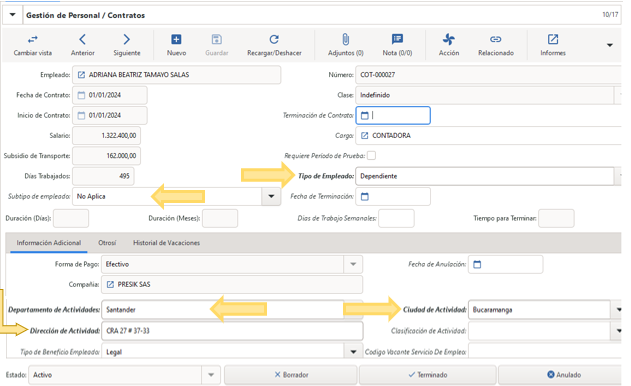Click the Borrador button
Image resolution: width=631 pixels, height=386 pixels.
coord(291,375)
